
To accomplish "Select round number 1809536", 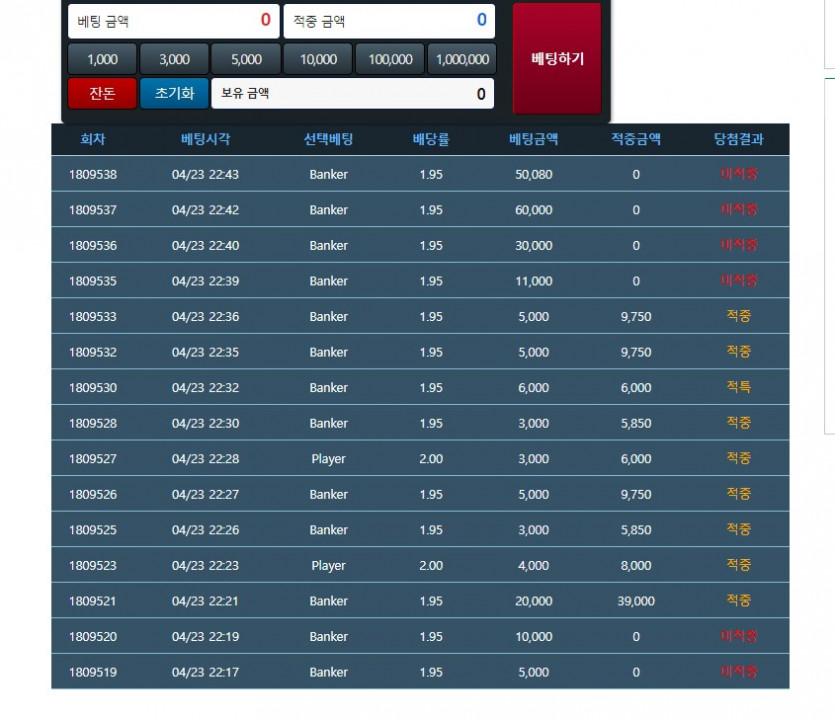I will pyautogui.click(x=93, y=246).
